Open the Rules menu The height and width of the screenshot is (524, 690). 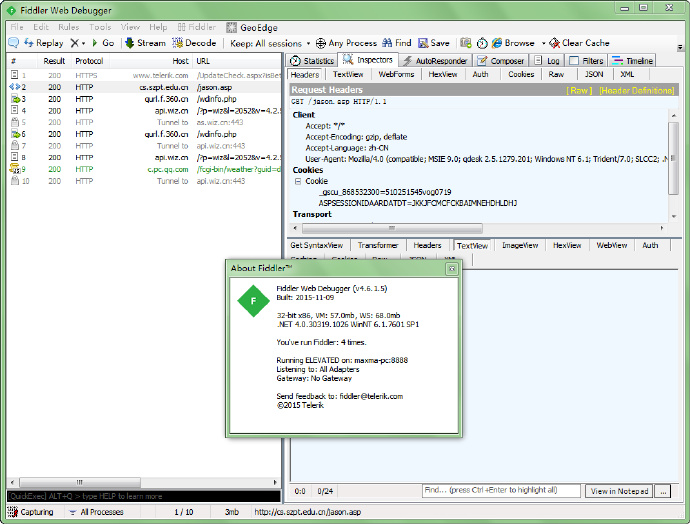69,27
